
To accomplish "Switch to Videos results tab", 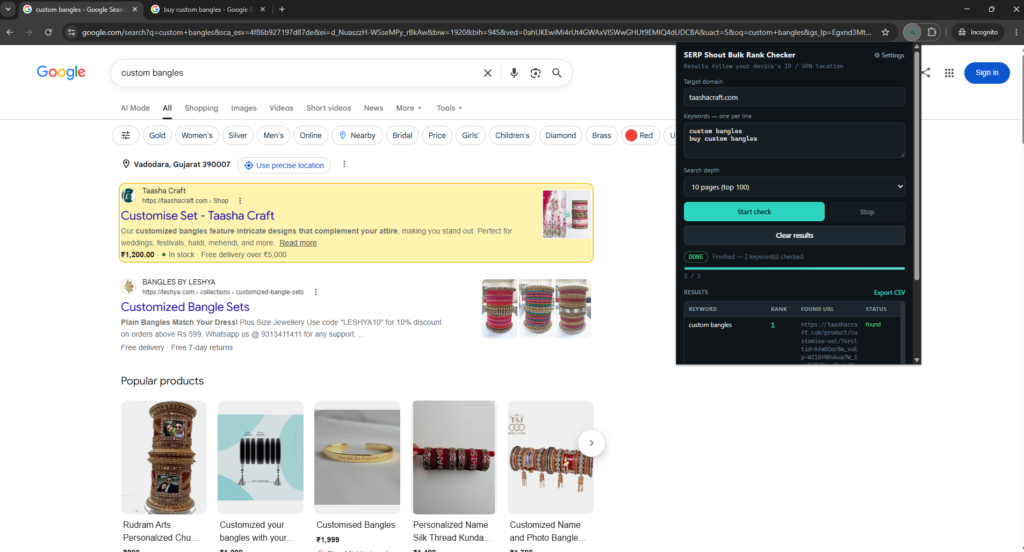I will click(281, 108).
